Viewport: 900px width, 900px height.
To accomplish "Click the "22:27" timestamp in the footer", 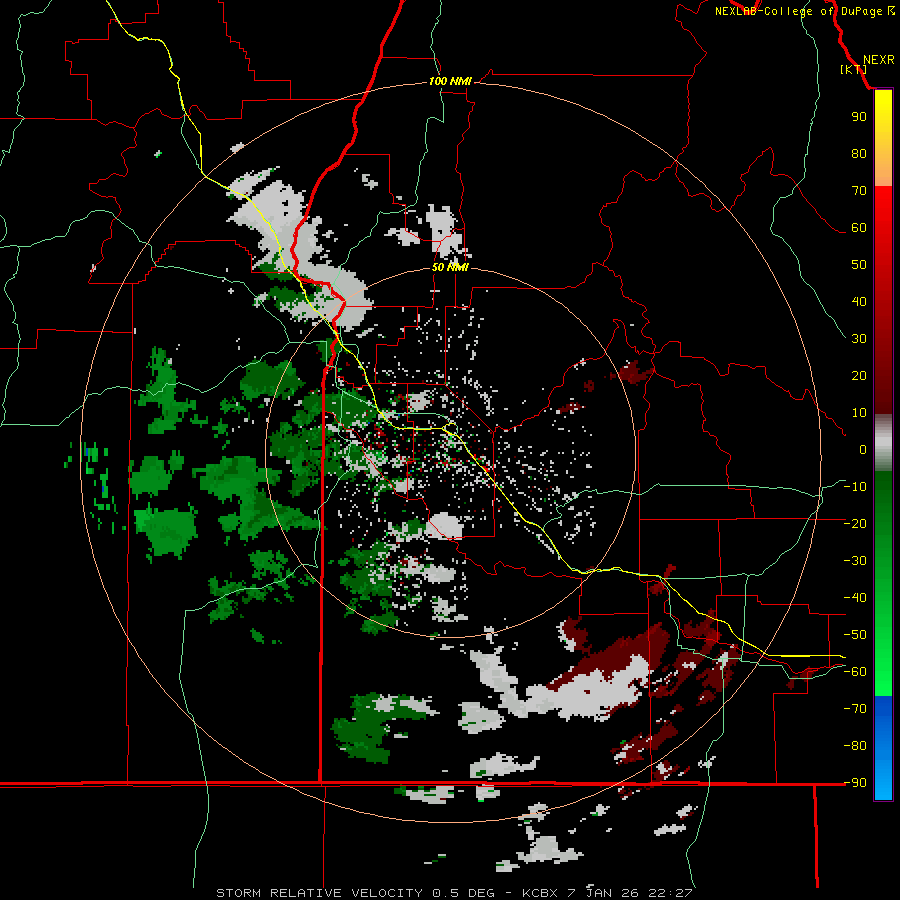I will (670, 893).
